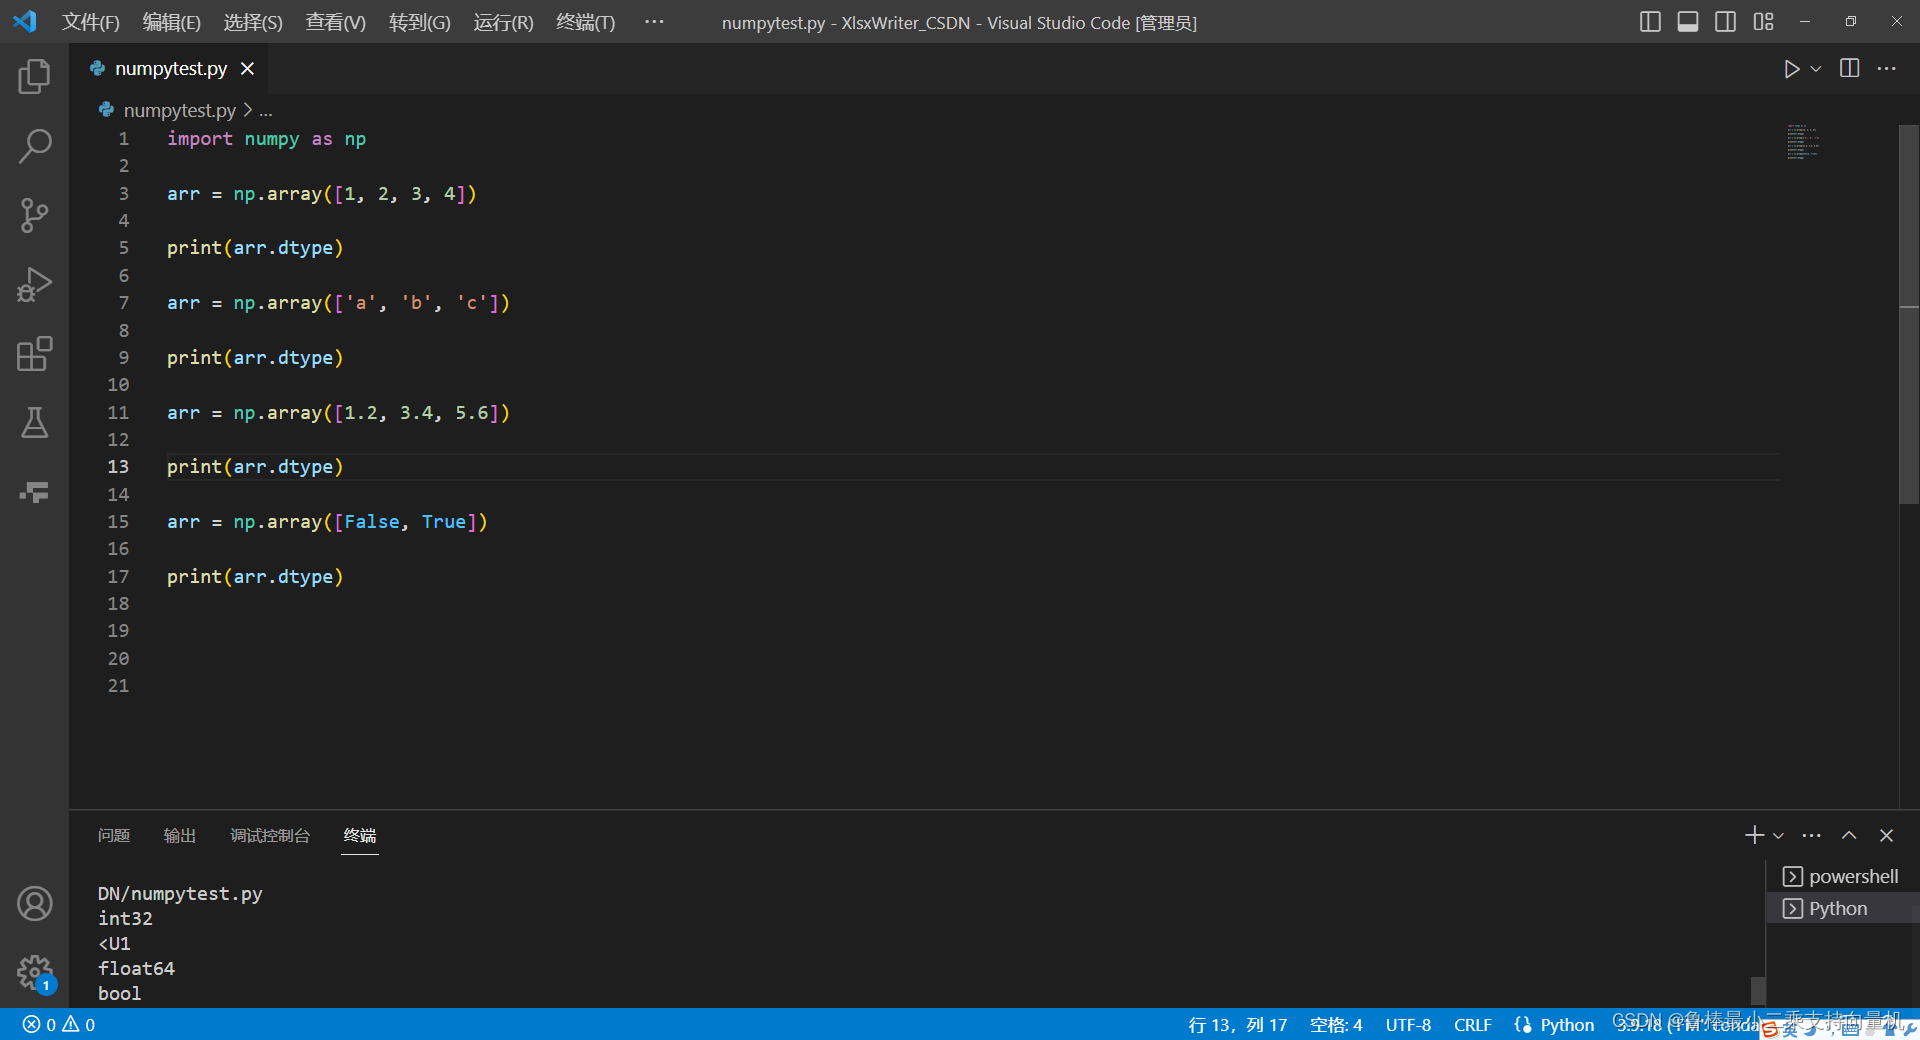Image resolution: width=1920 pixels, height=1040 pixels.
Task: Switch to the 终端 panel tab
Action: (360, 836)
